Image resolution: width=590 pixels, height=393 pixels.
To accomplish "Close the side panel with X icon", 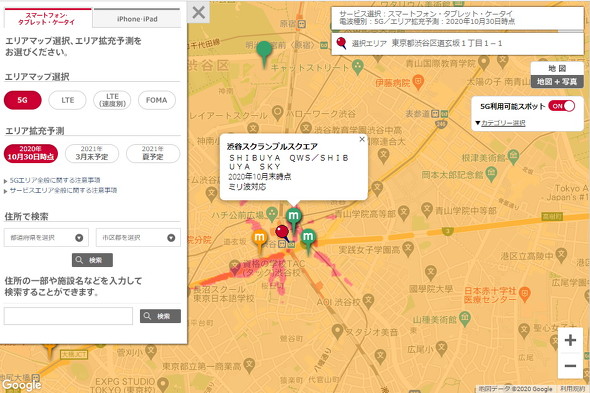I will [198, 12].
